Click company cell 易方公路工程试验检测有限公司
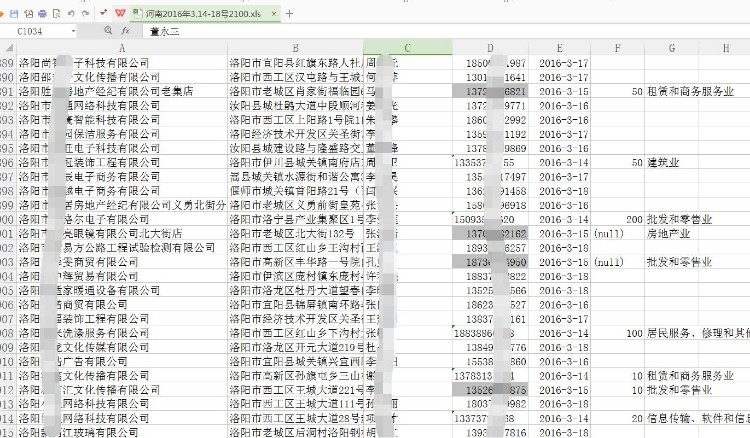Viewport: 750px width, 438px height. pos(122,248)
